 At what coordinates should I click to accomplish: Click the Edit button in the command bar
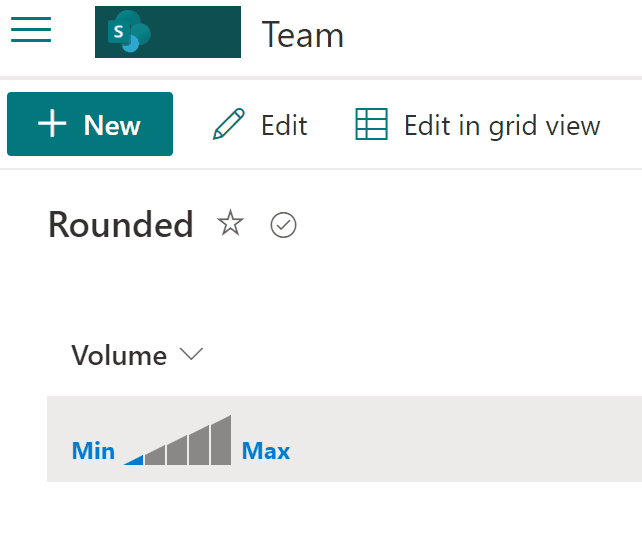(260, 124)
